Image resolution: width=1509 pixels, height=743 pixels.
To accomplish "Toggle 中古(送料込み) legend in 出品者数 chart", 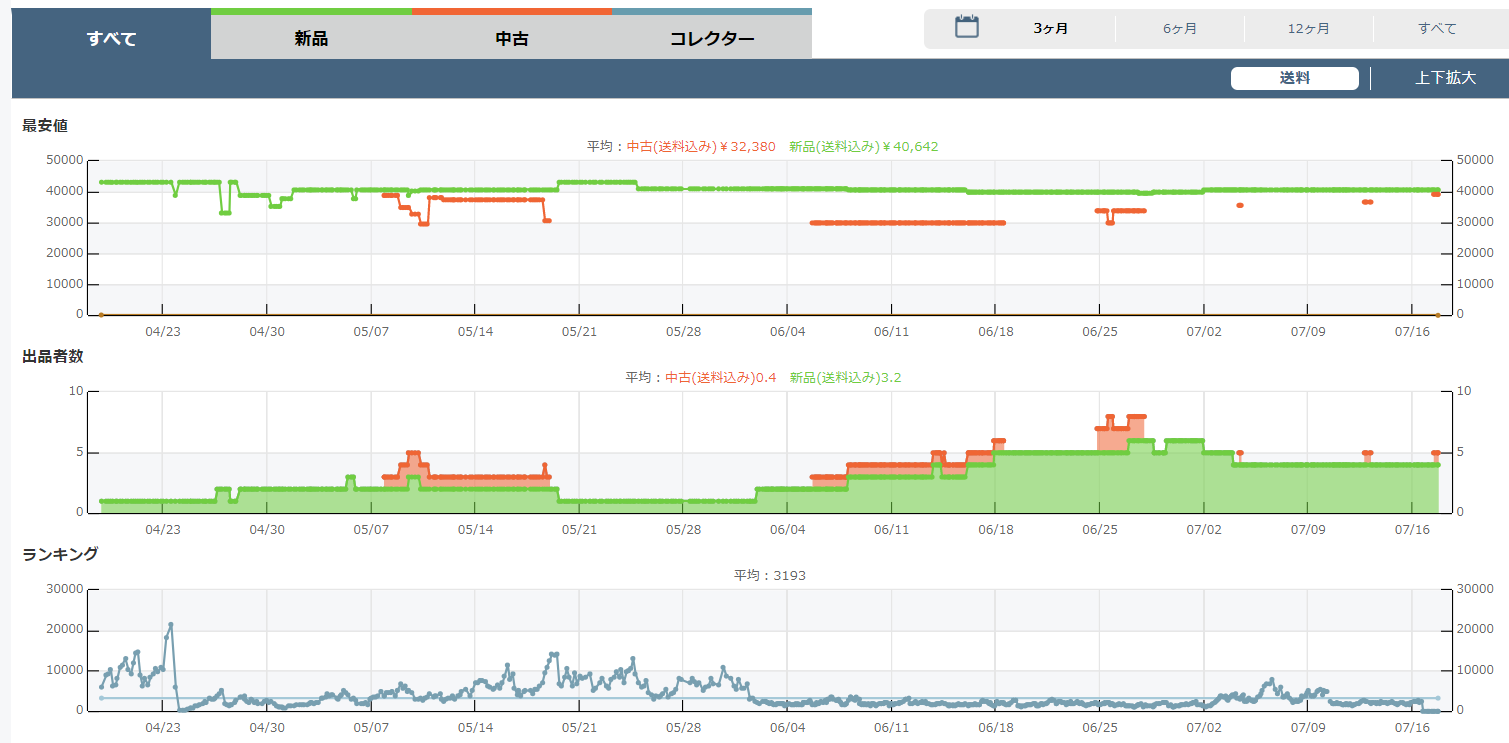I will 720,377.
